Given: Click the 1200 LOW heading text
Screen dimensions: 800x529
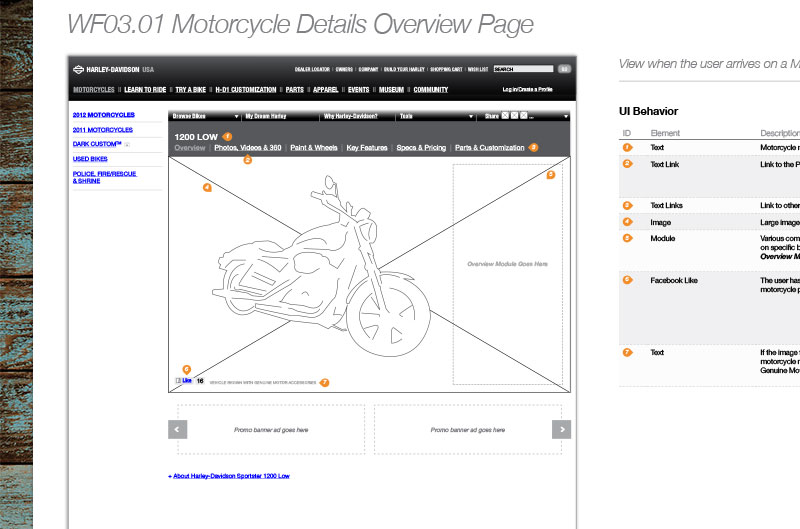Looking at the screenshot, I should [196, 137].
